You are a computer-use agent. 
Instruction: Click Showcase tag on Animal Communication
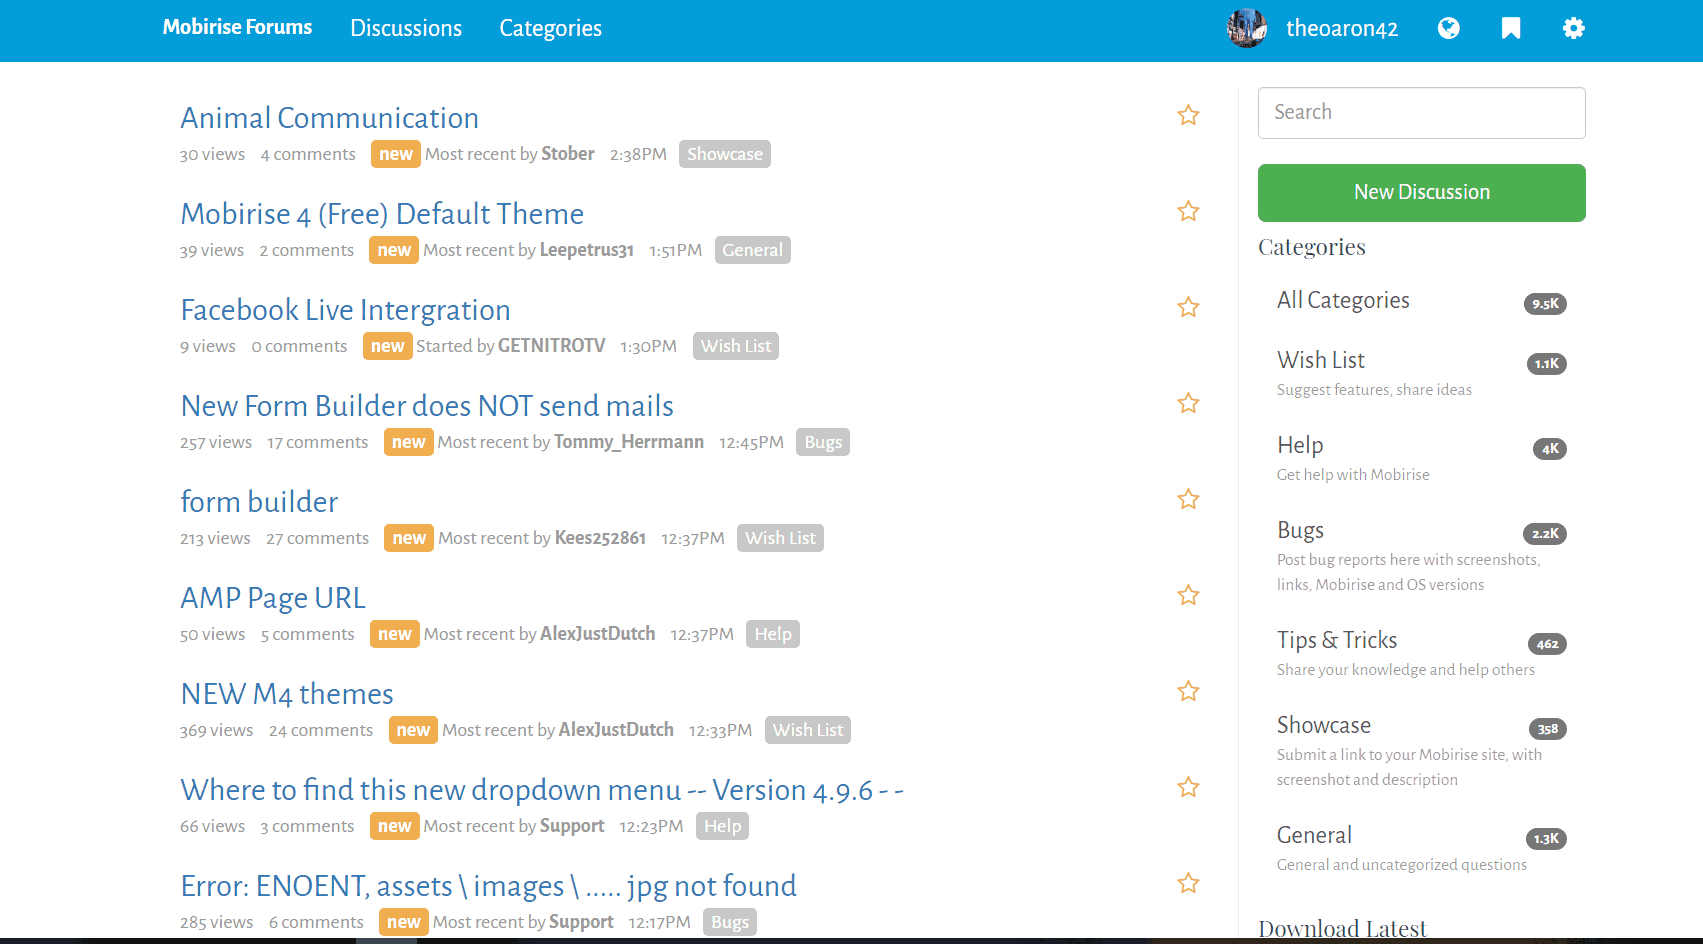point(725,154)
